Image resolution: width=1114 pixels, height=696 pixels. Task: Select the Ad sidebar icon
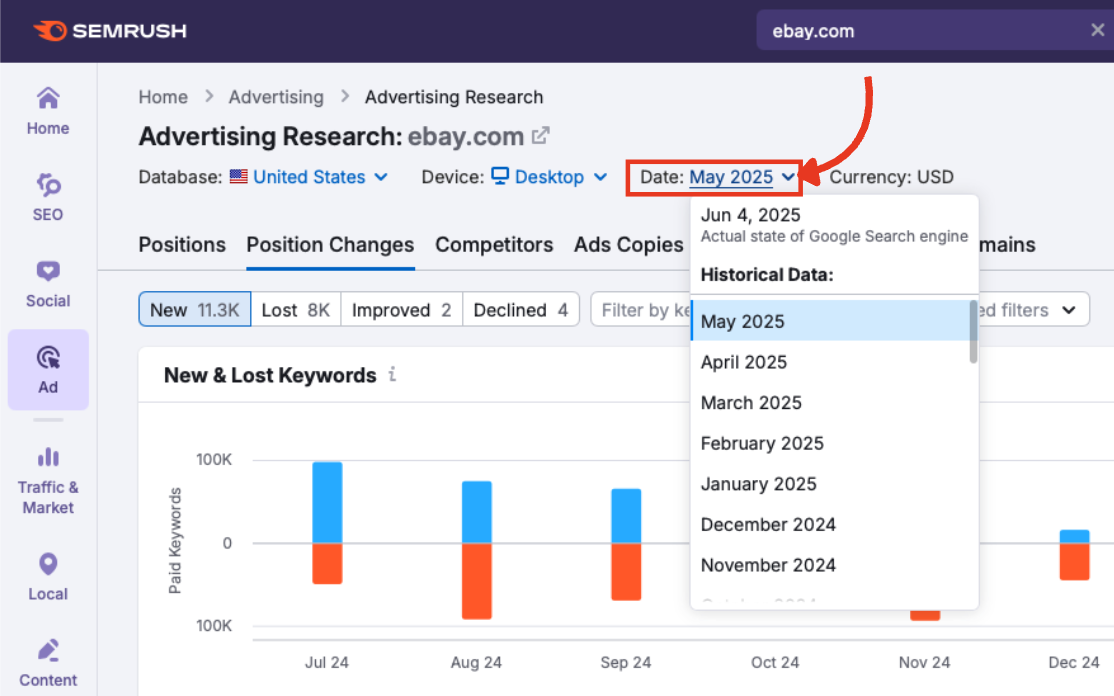(47, 369)
